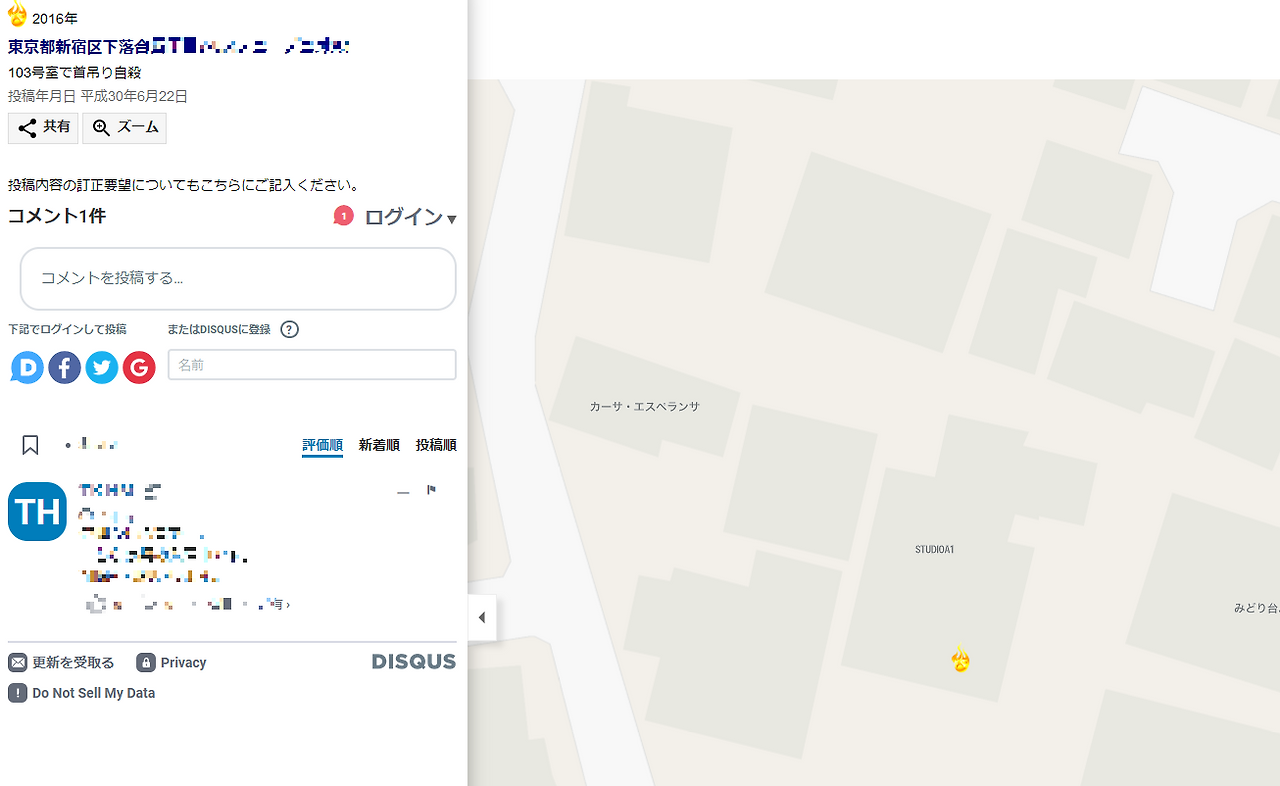Image resolution: width=1280 pixels, height=786 pixels.
Task: Click the ズーム zoom button
Action: tap(124, 127)
